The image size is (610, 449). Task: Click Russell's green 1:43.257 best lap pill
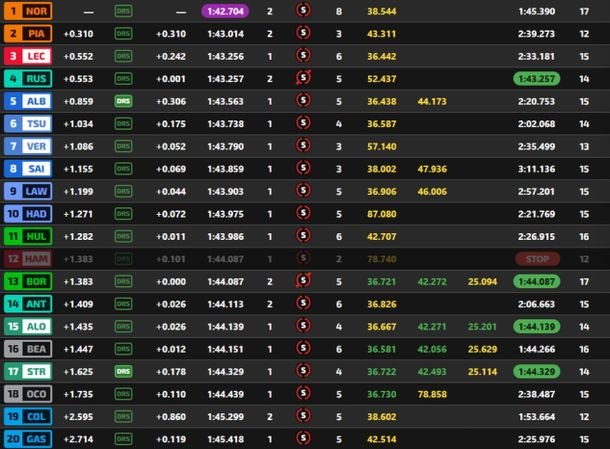537,78
